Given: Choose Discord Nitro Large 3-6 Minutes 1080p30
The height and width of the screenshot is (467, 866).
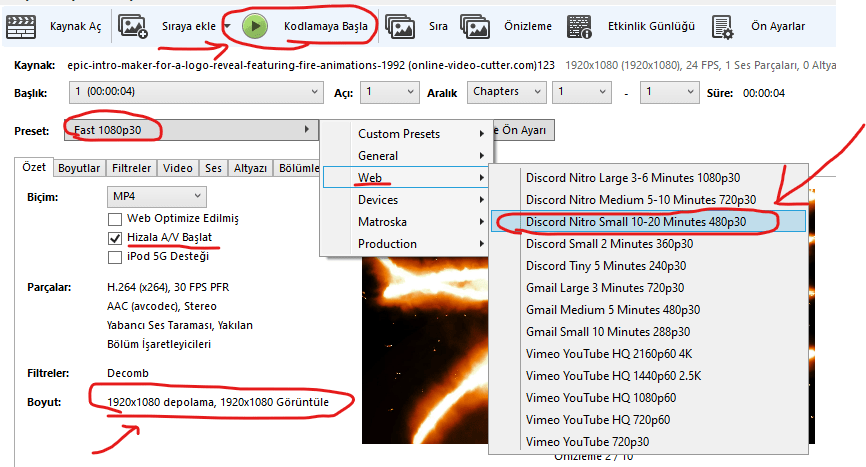Looking at the screenshot, I should click(648, 178).
